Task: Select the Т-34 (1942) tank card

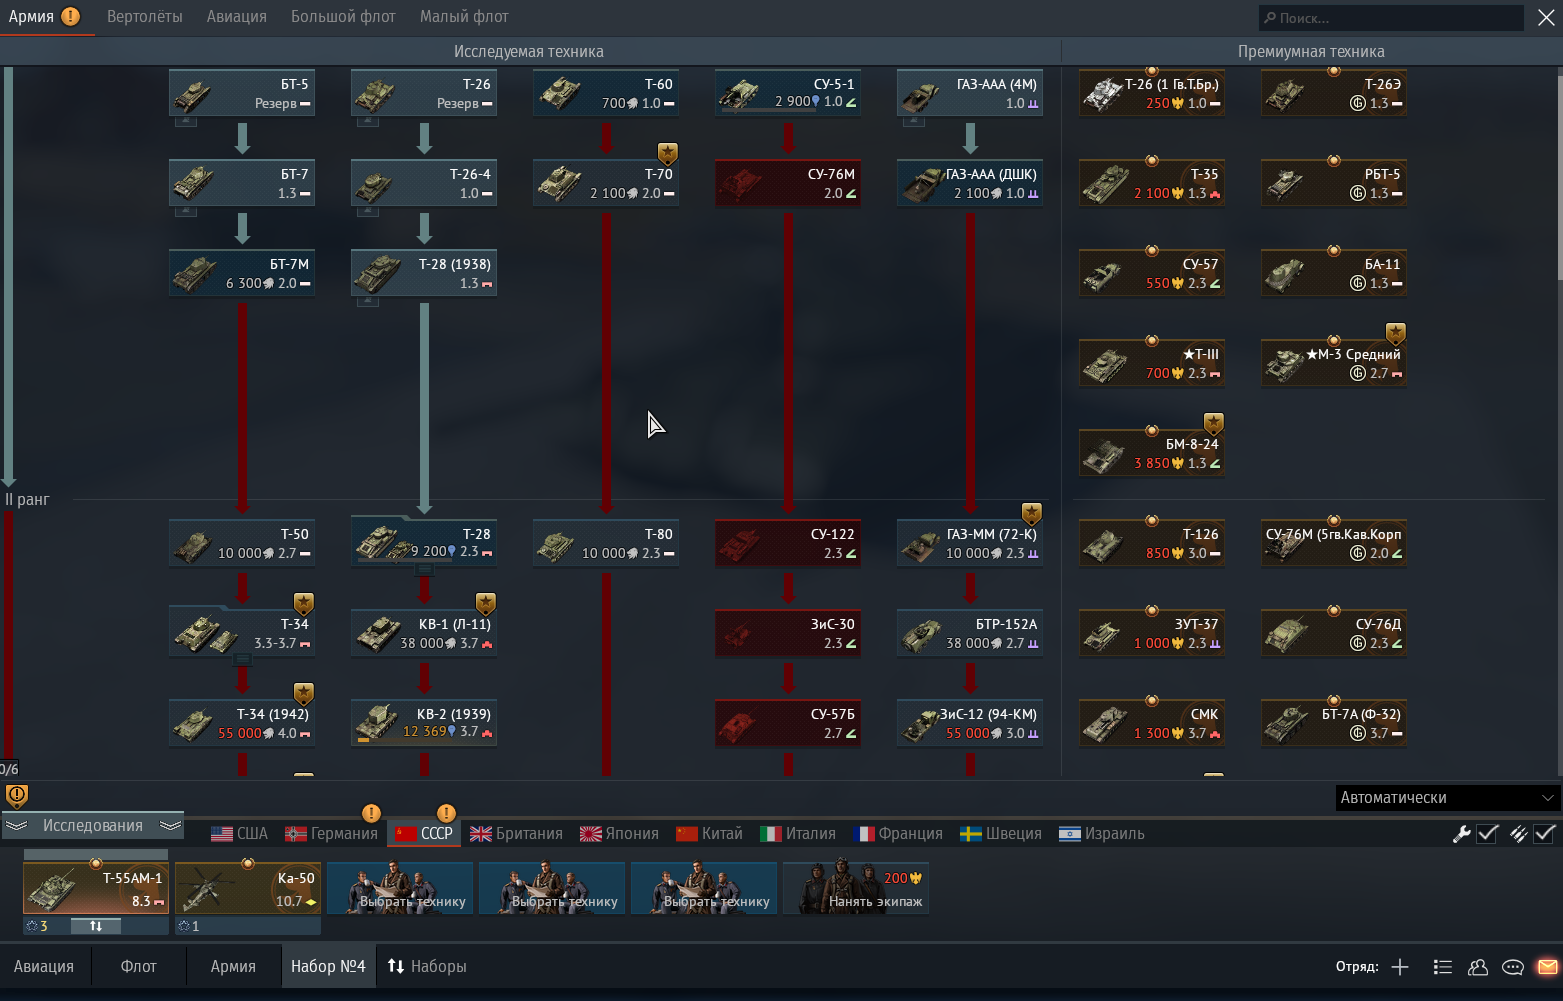Action: point(242,723)
